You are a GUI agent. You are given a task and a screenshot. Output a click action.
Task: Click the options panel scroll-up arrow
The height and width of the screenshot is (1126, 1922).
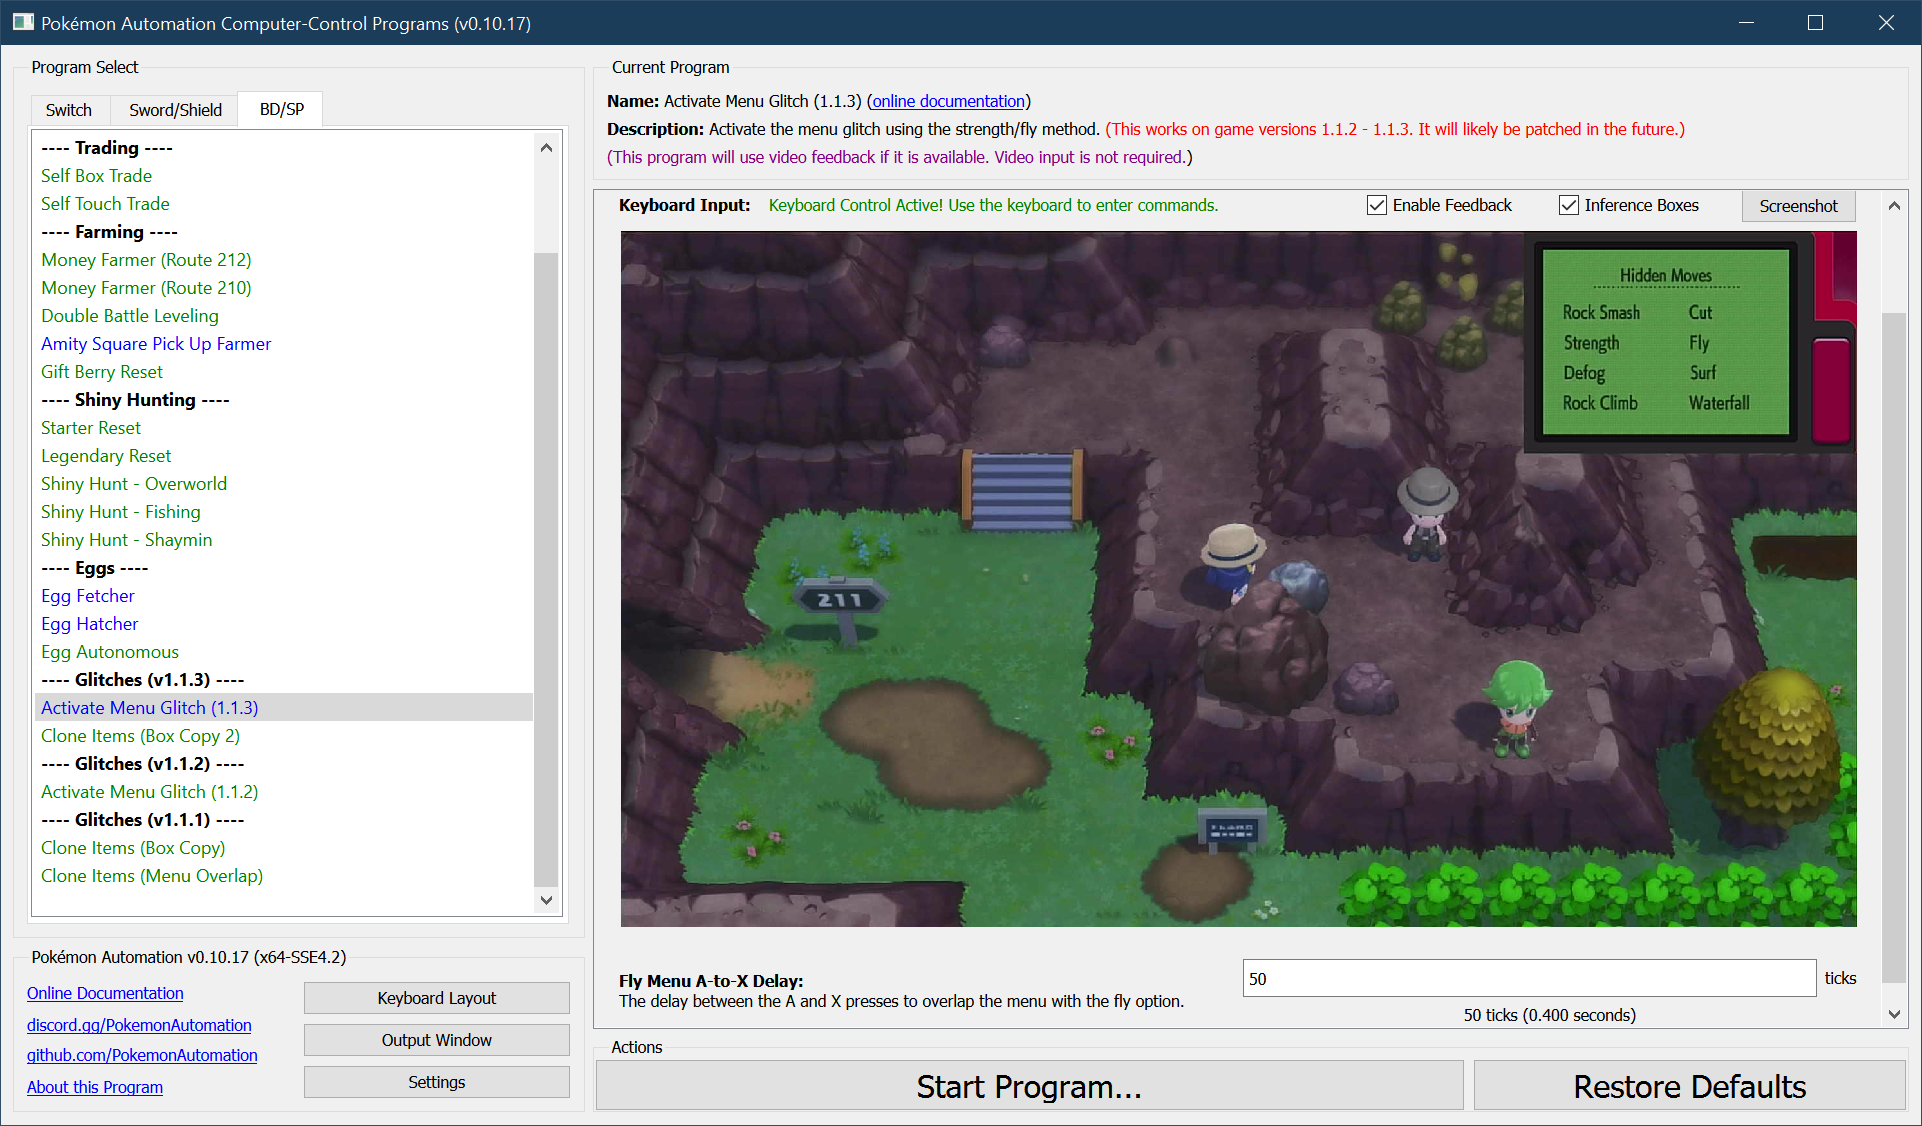tap(1894, 206)
